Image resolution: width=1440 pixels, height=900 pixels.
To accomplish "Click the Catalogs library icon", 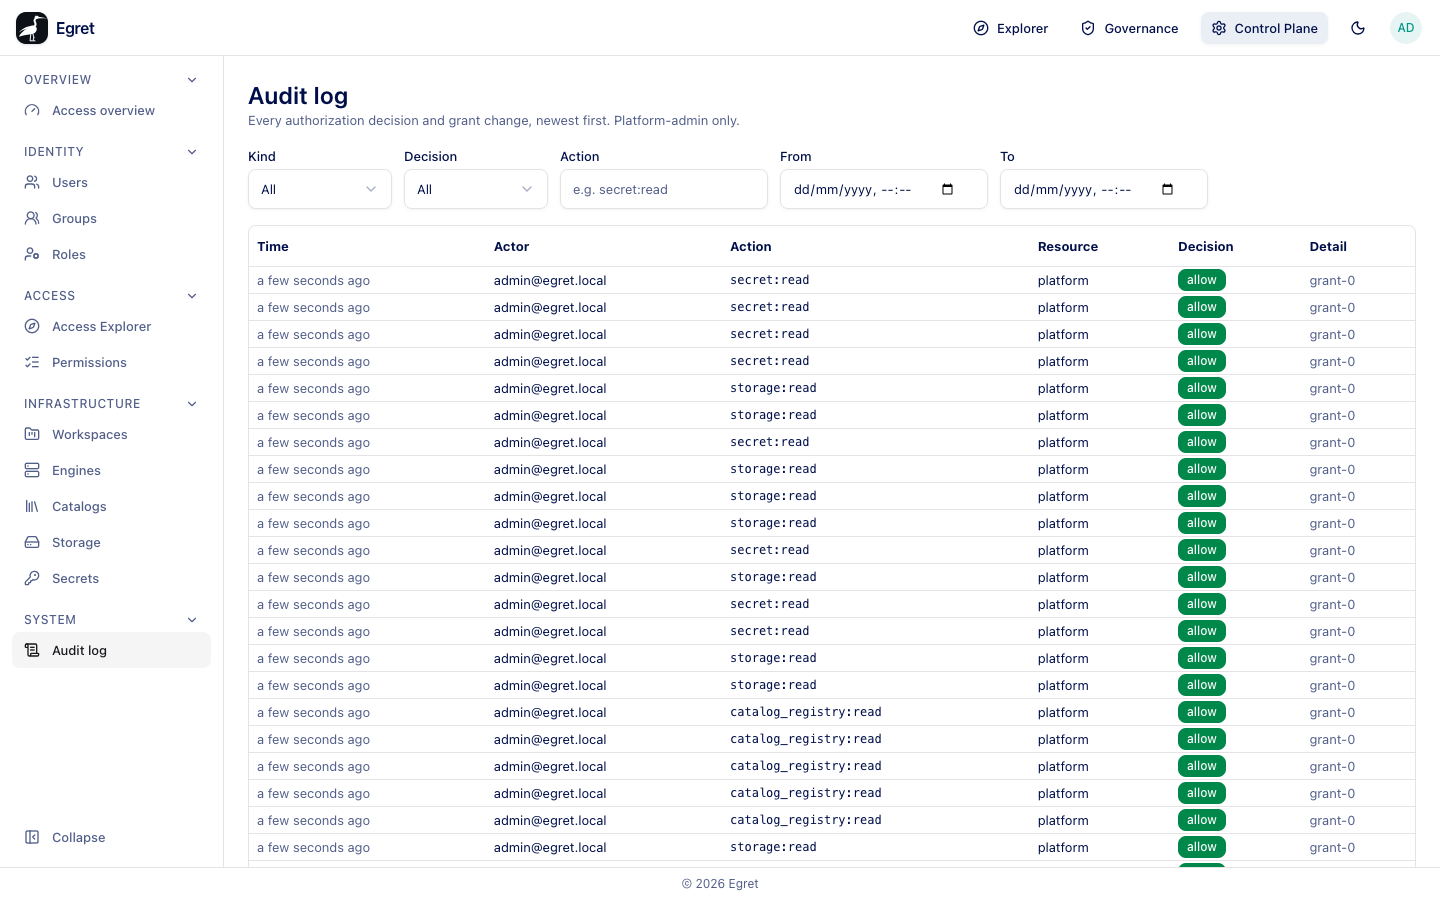I will click(32, 507).
